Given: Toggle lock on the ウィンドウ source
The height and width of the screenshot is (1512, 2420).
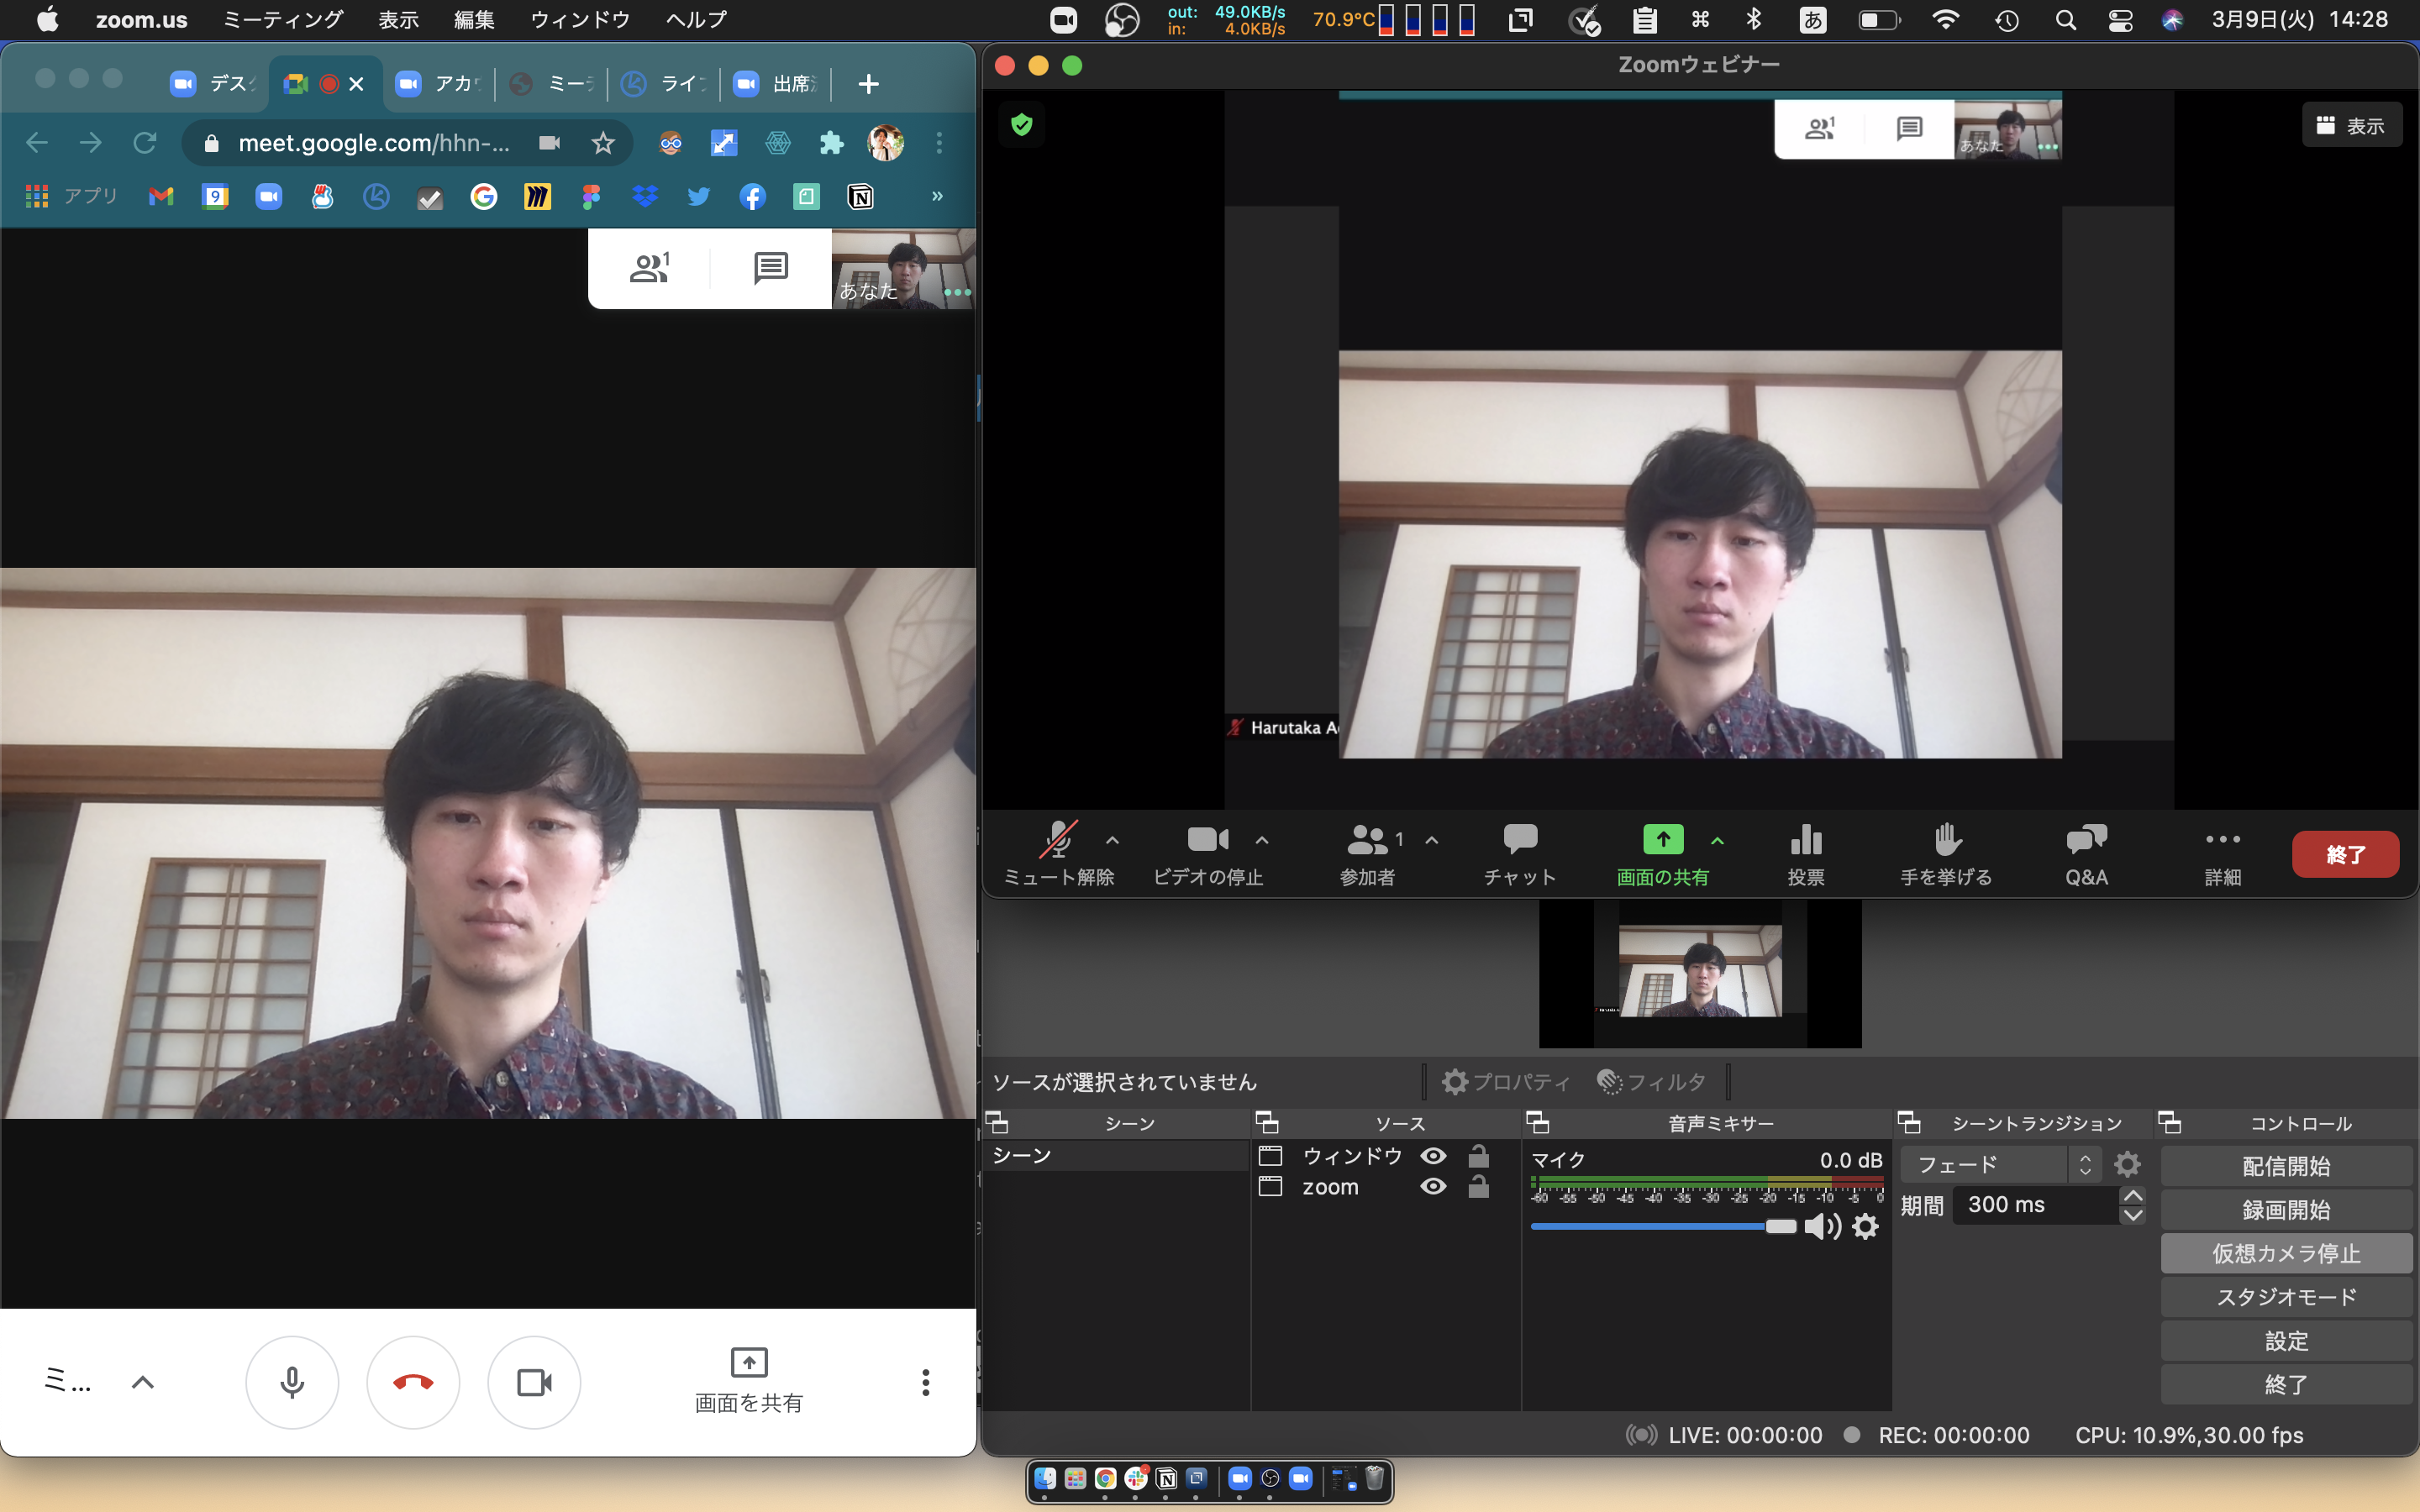Looking at the screenshot, I should (x=1478, y=1156).
